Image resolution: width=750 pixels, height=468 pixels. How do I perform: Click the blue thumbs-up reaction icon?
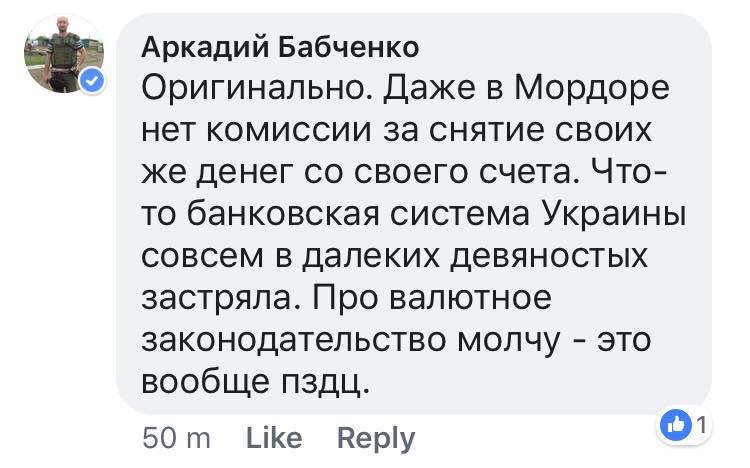[675, 426]
